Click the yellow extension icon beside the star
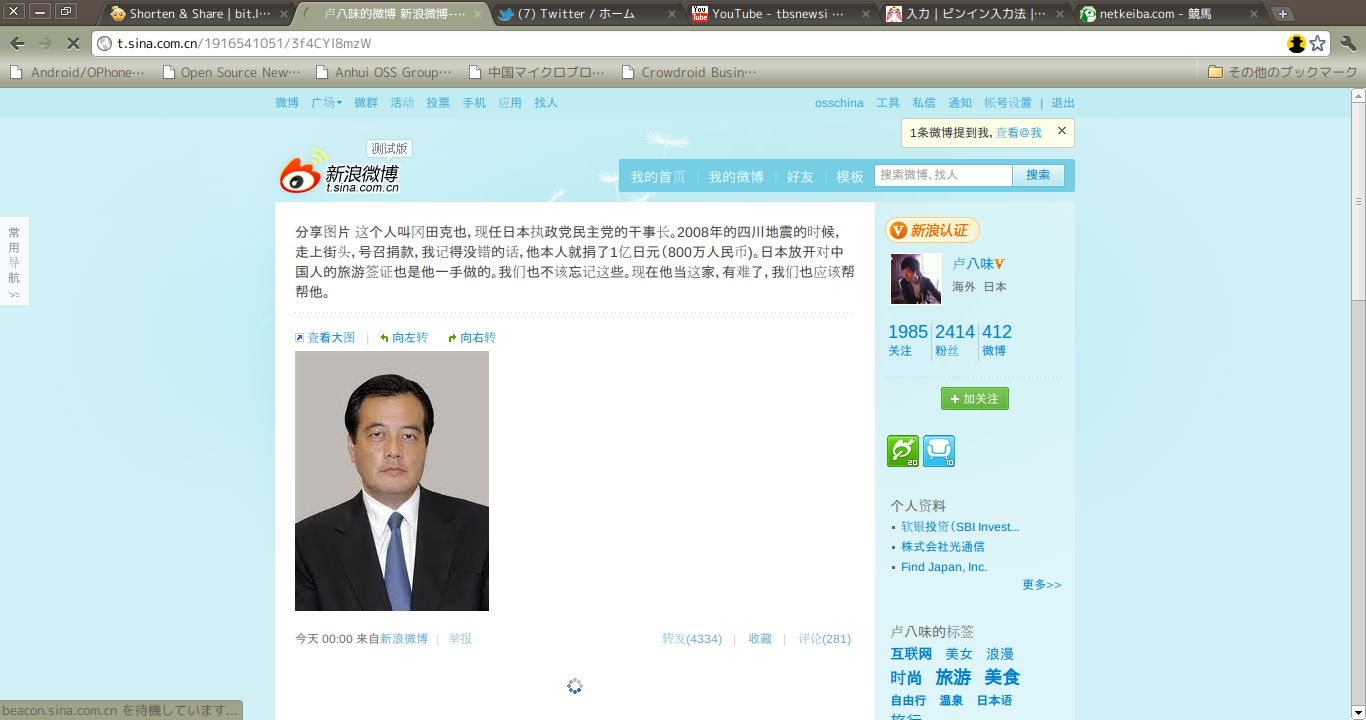 1297,43
